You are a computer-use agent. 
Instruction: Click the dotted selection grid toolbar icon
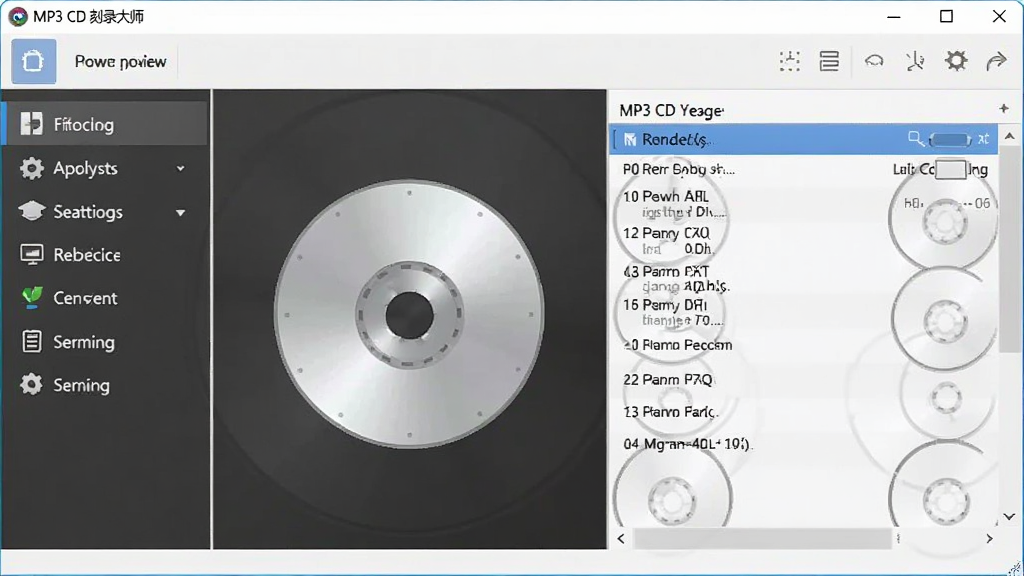(x=790, y=61)
